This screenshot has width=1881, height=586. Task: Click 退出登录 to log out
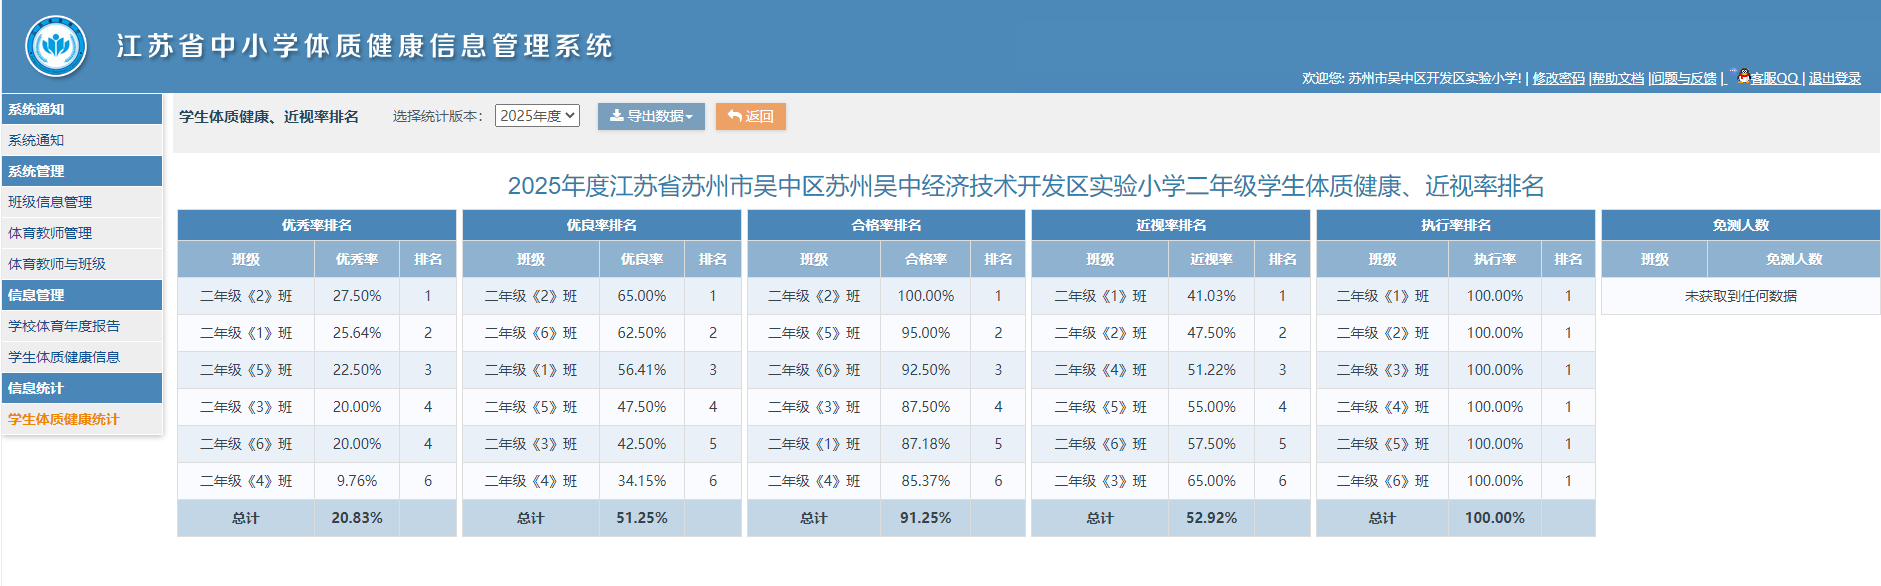click(1834, 78)
